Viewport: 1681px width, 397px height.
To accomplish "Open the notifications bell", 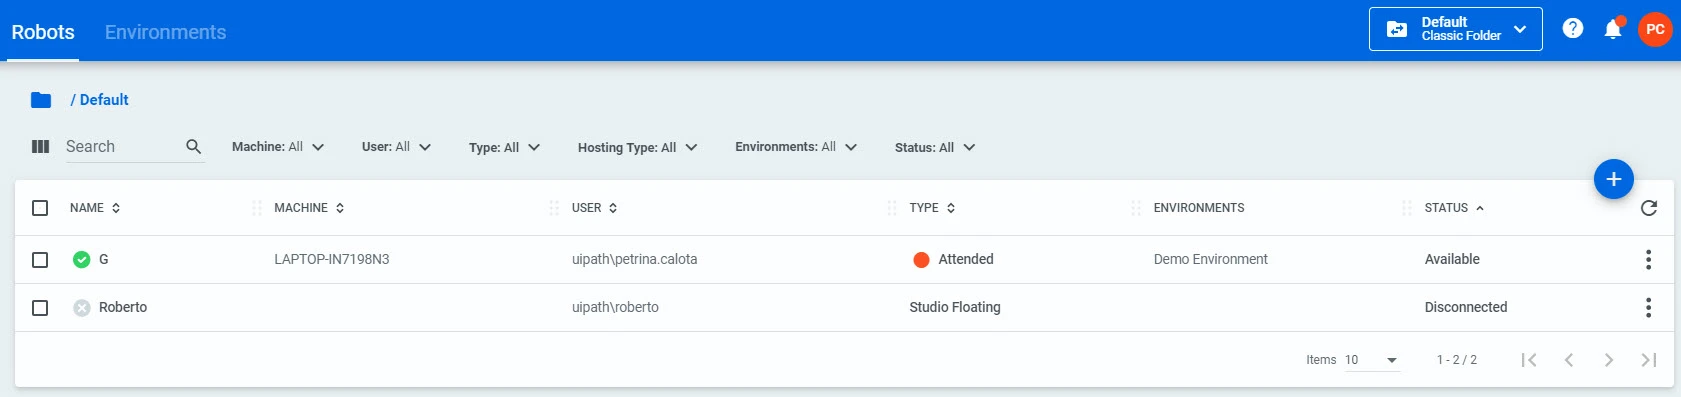I will tap(1613, 29).
